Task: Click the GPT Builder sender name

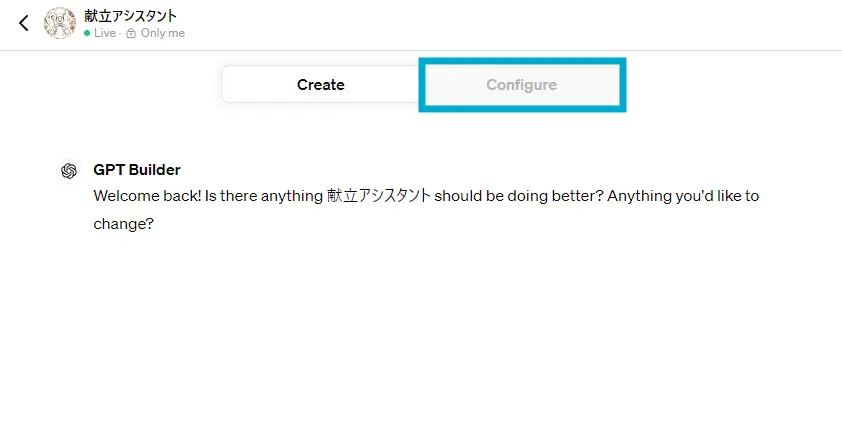Action: pos(137,170)
